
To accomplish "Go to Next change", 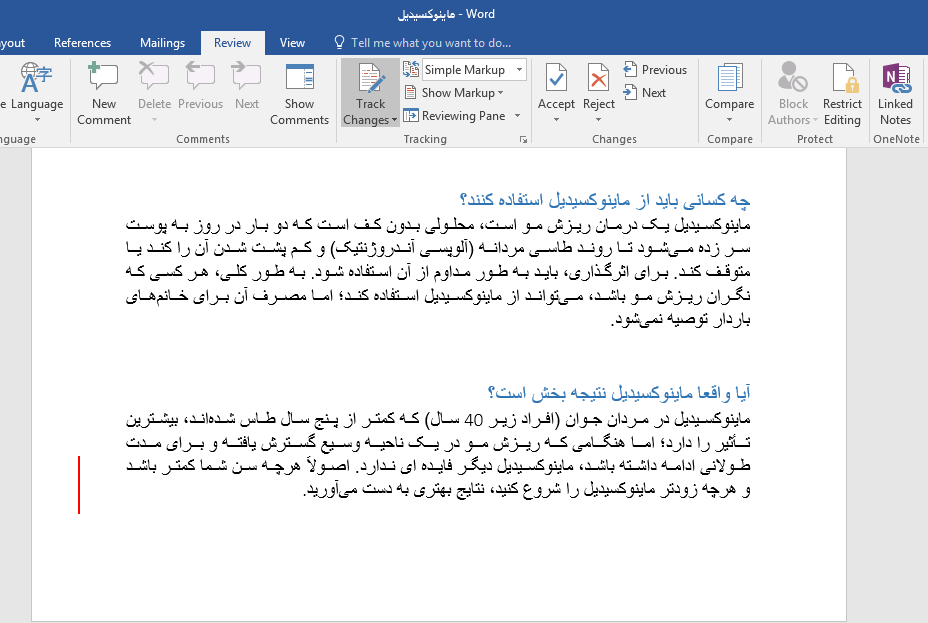I will point(645,93).
